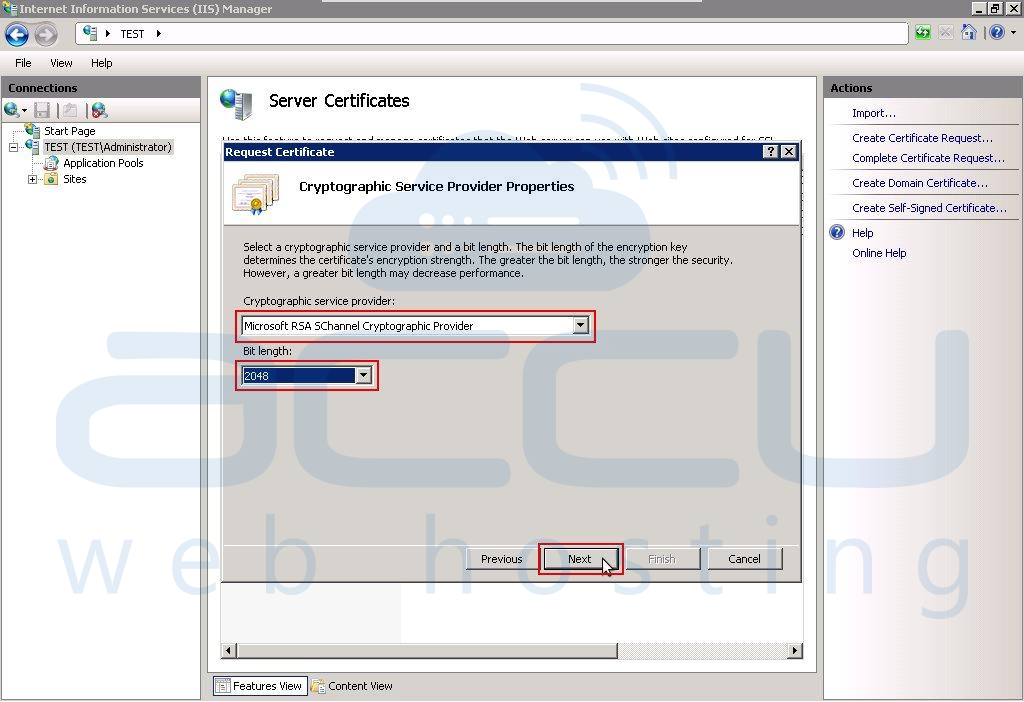Open Online Help link
Screen dimensions: 1024x702
point(879,253)
